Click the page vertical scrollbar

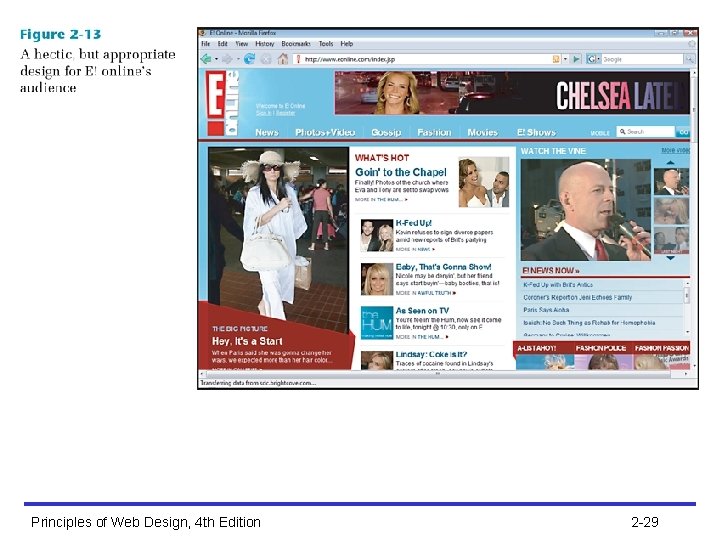coord(694,219)
